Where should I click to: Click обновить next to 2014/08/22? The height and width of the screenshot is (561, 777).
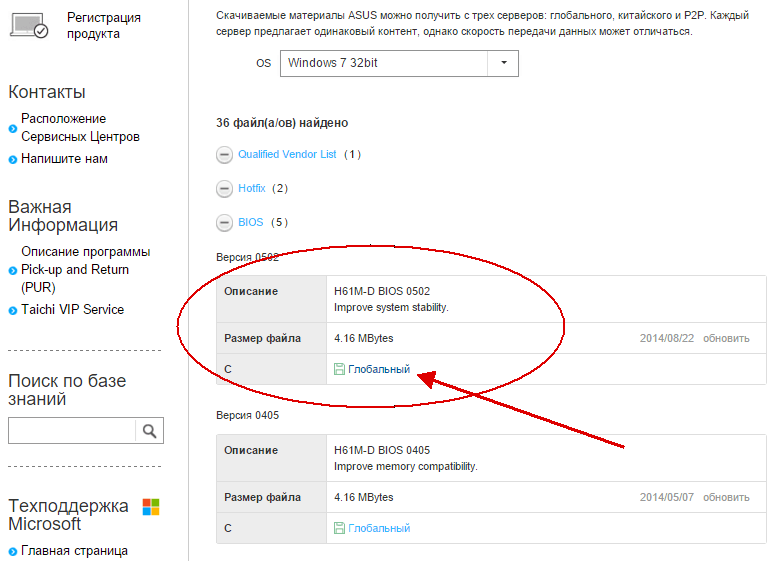[726, 338]
